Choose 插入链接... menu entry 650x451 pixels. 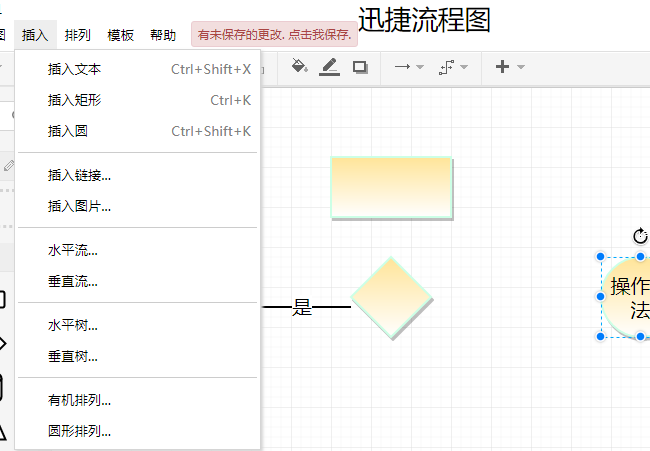(138, 175)
